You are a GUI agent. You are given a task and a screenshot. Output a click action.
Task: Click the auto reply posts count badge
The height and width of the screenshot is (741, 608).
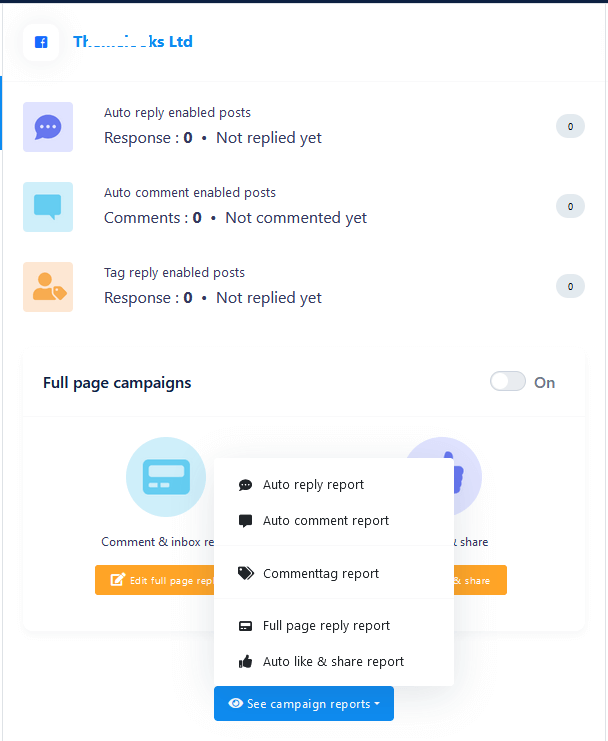(570, 127)
